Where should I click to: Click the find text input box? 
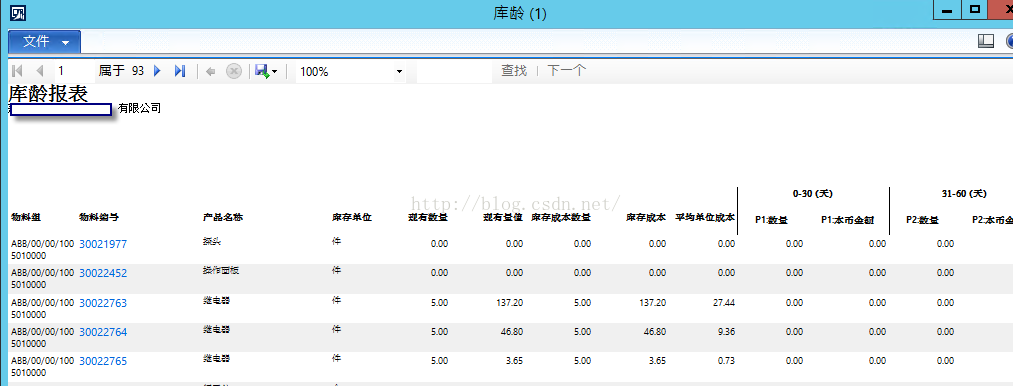[454, 72]
